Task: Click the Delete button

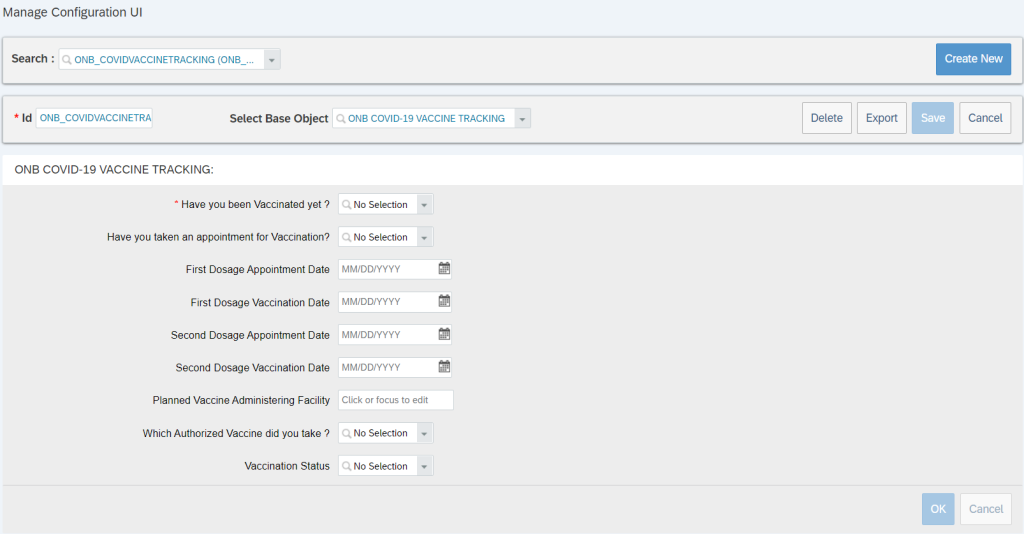Action: [x=827, y=118]
